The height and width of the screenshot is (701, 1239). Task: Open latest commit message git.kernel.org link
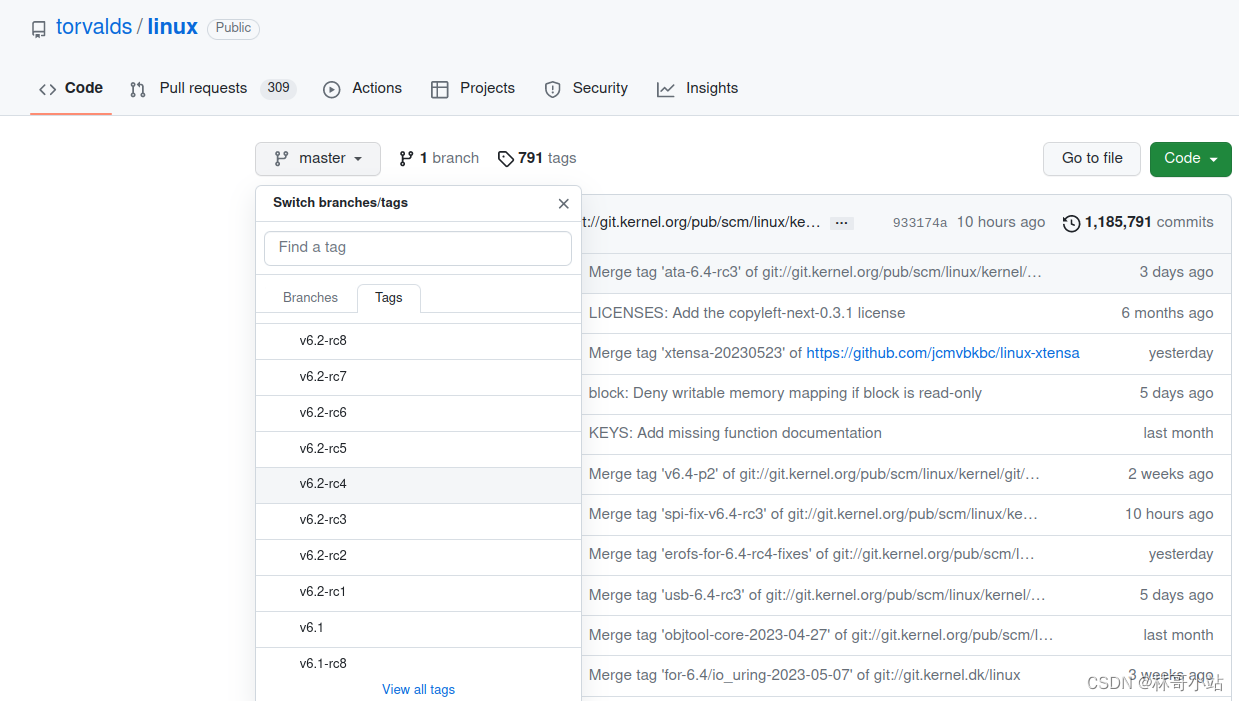tap(701, 222)
